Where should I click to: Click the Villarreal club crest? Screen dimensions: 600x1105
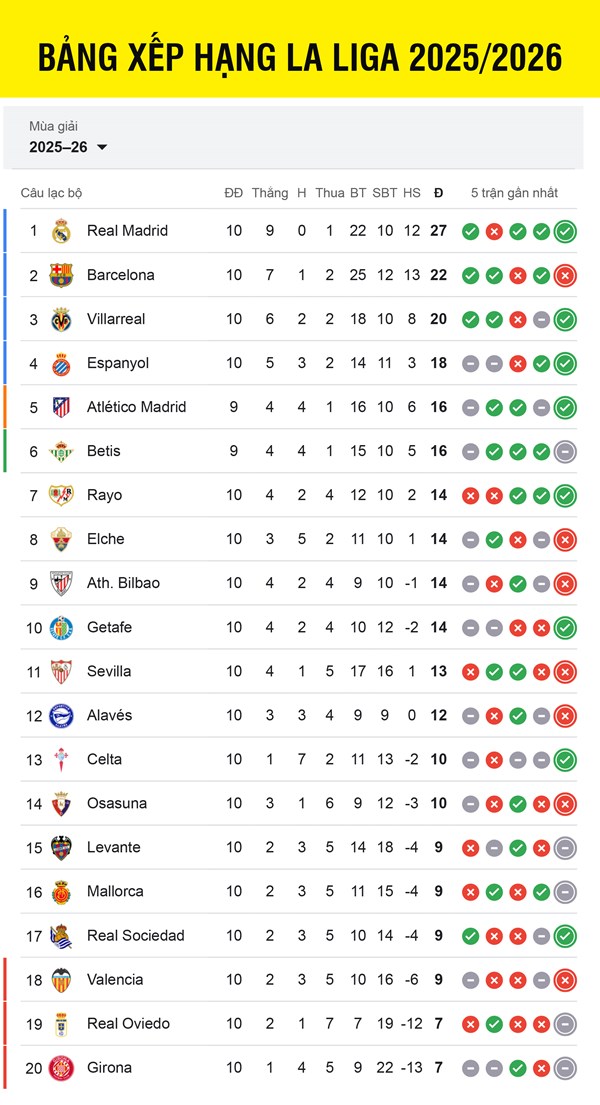click(61, 319)
